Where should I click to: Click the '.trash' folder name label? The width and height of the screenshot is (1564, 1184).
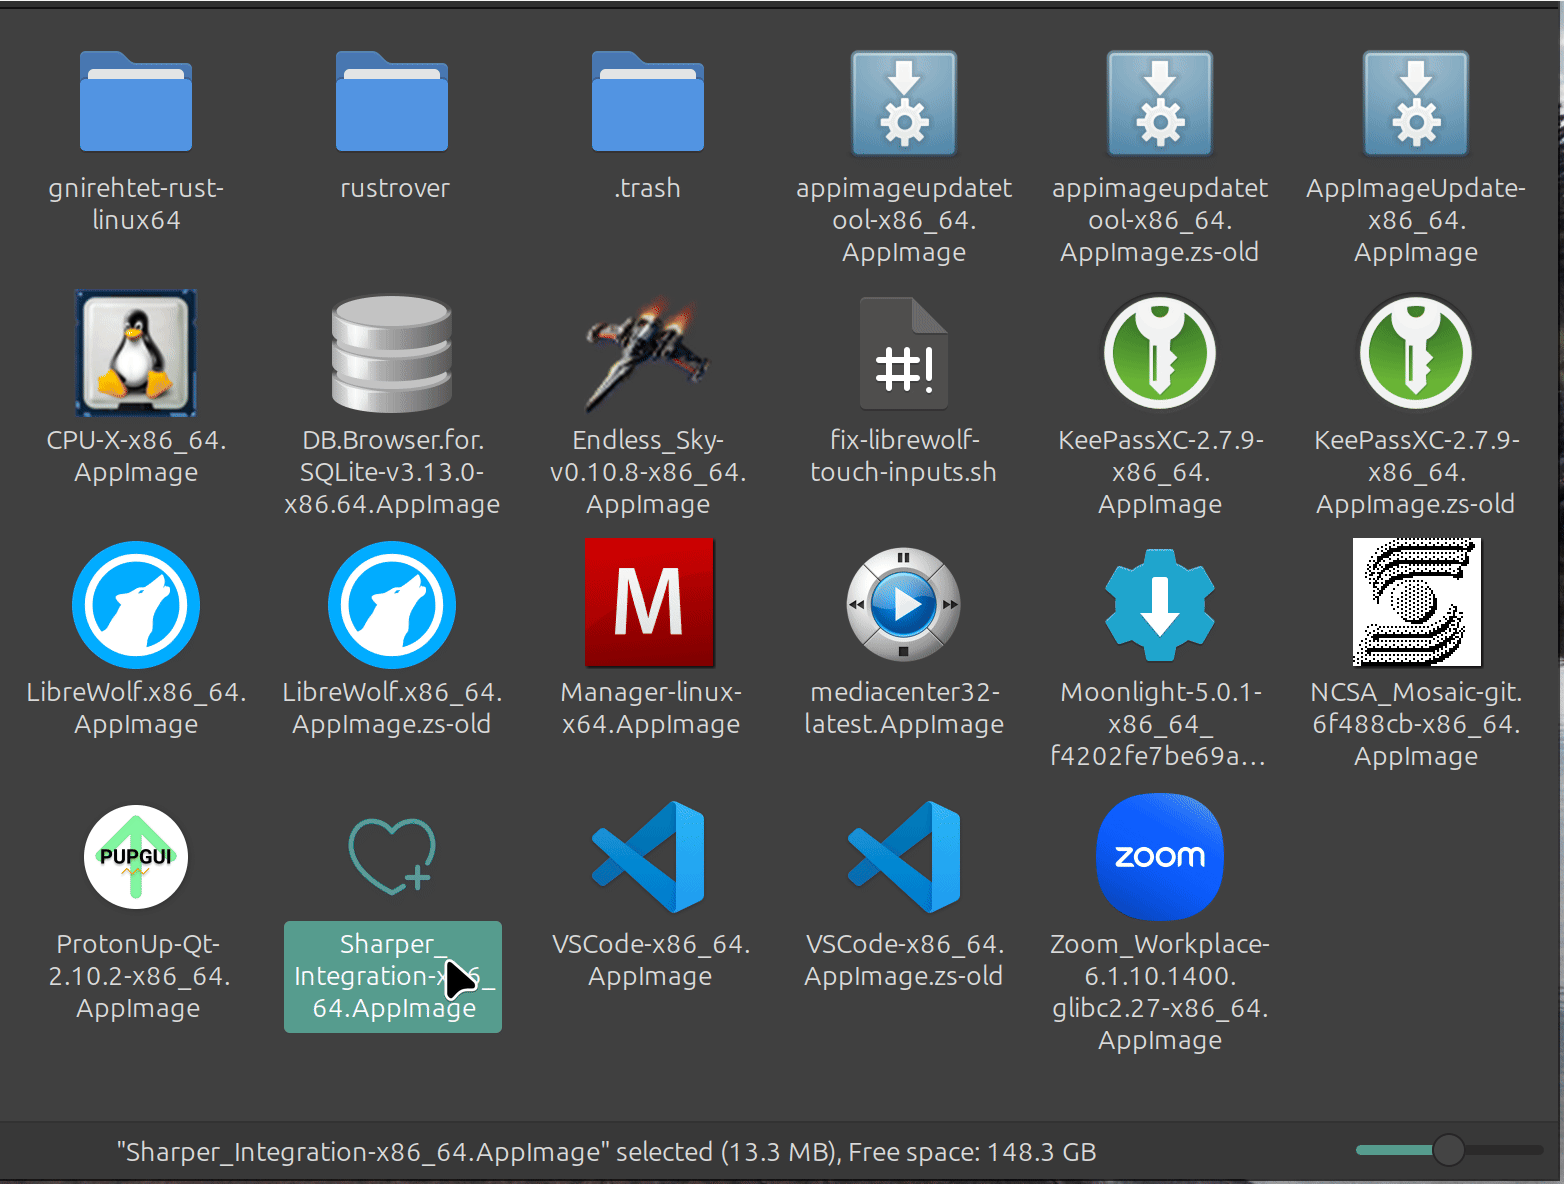point(648,188)
